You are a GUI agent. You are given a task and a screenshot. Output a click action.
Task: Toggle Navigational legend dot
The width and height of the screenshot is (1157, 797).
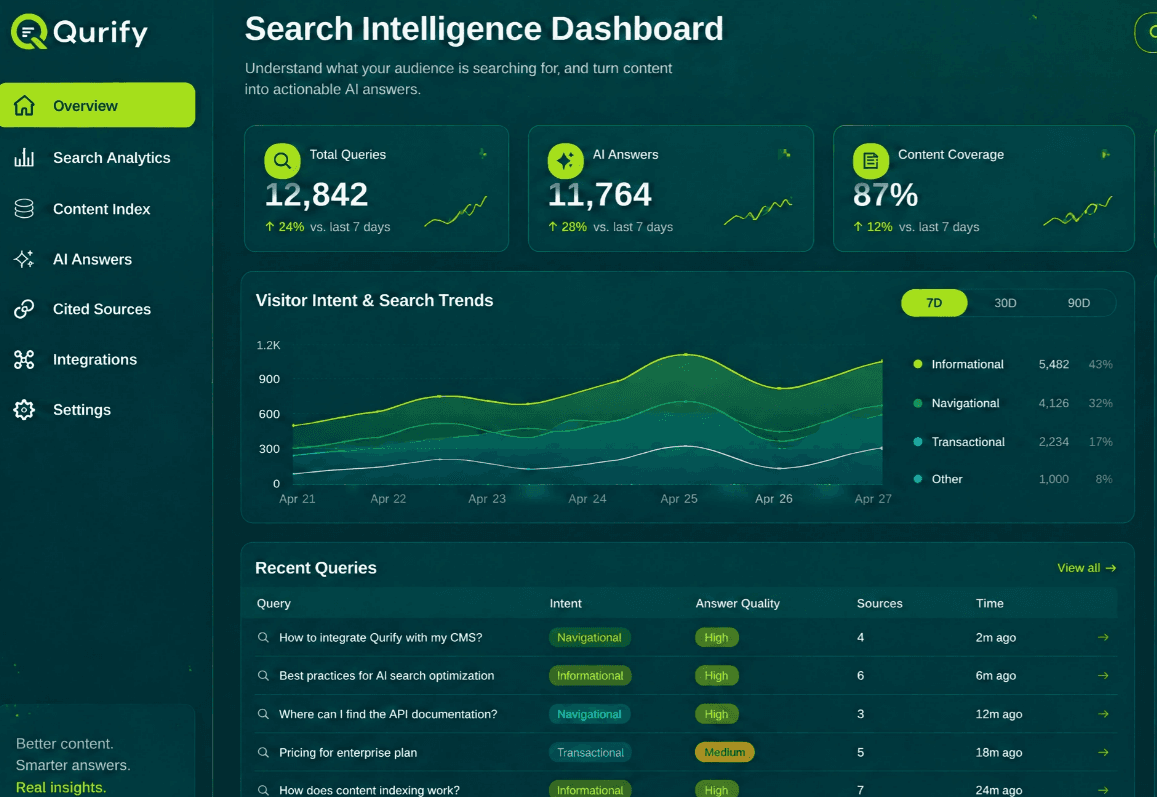coord(918,403)
